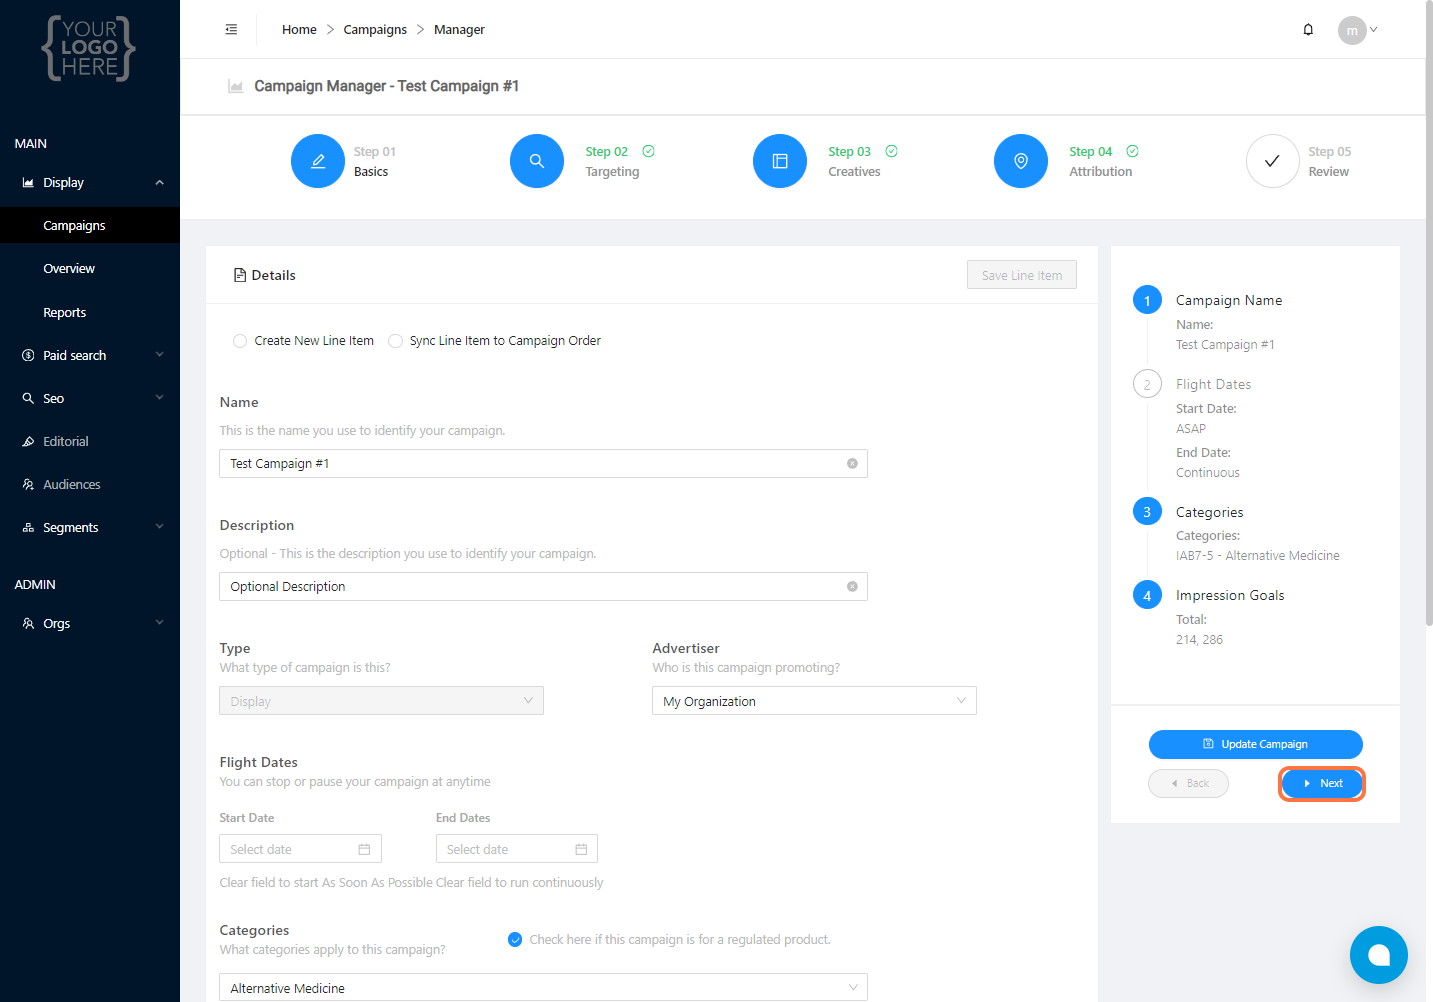Click the logo placeholder in the sidebar
The image size is (1433, 1002).
point(89,48)
